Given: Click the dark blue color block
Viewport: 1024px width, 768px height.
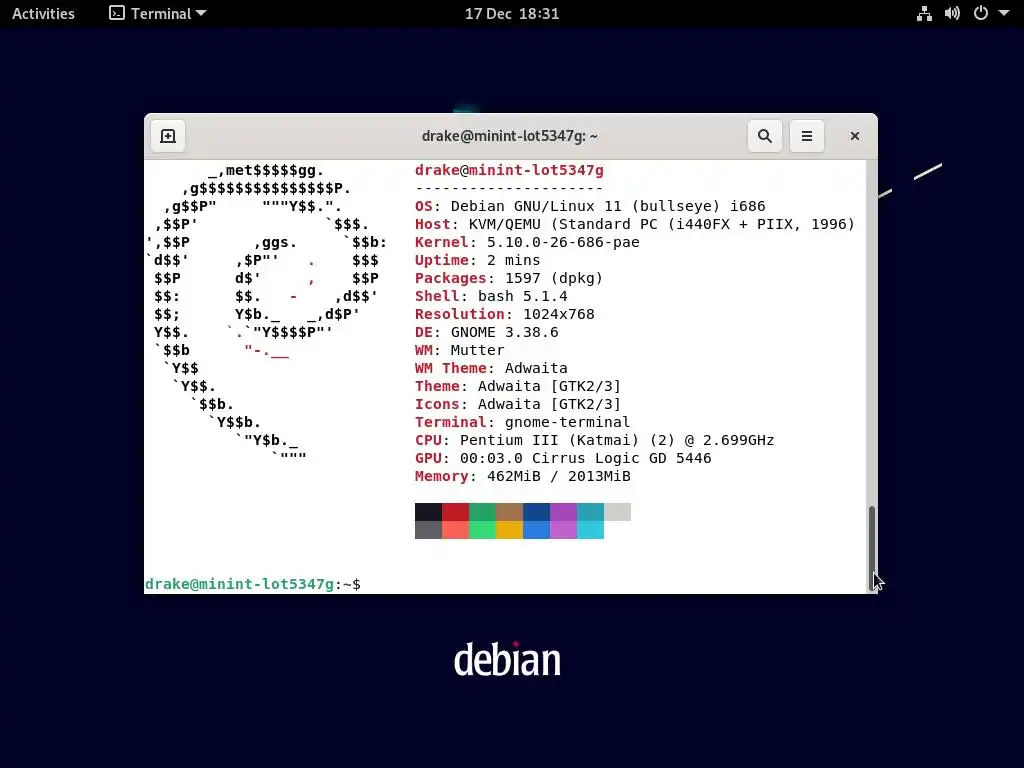Looking at the screenshot, I should [536, 512].
